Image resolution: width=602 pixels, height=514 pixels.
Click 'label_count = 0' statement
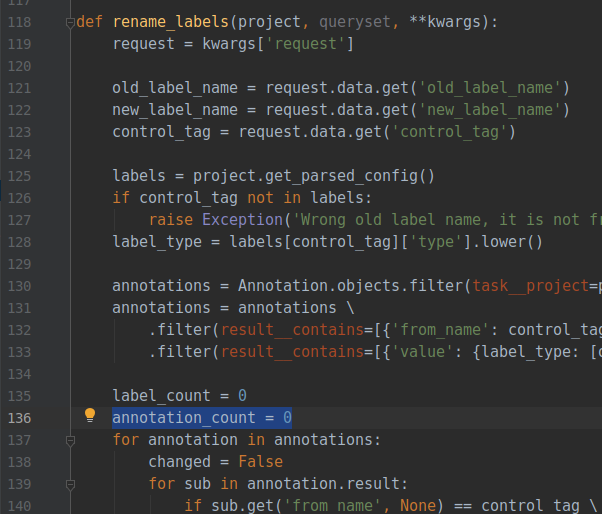[x=180, y=396]
